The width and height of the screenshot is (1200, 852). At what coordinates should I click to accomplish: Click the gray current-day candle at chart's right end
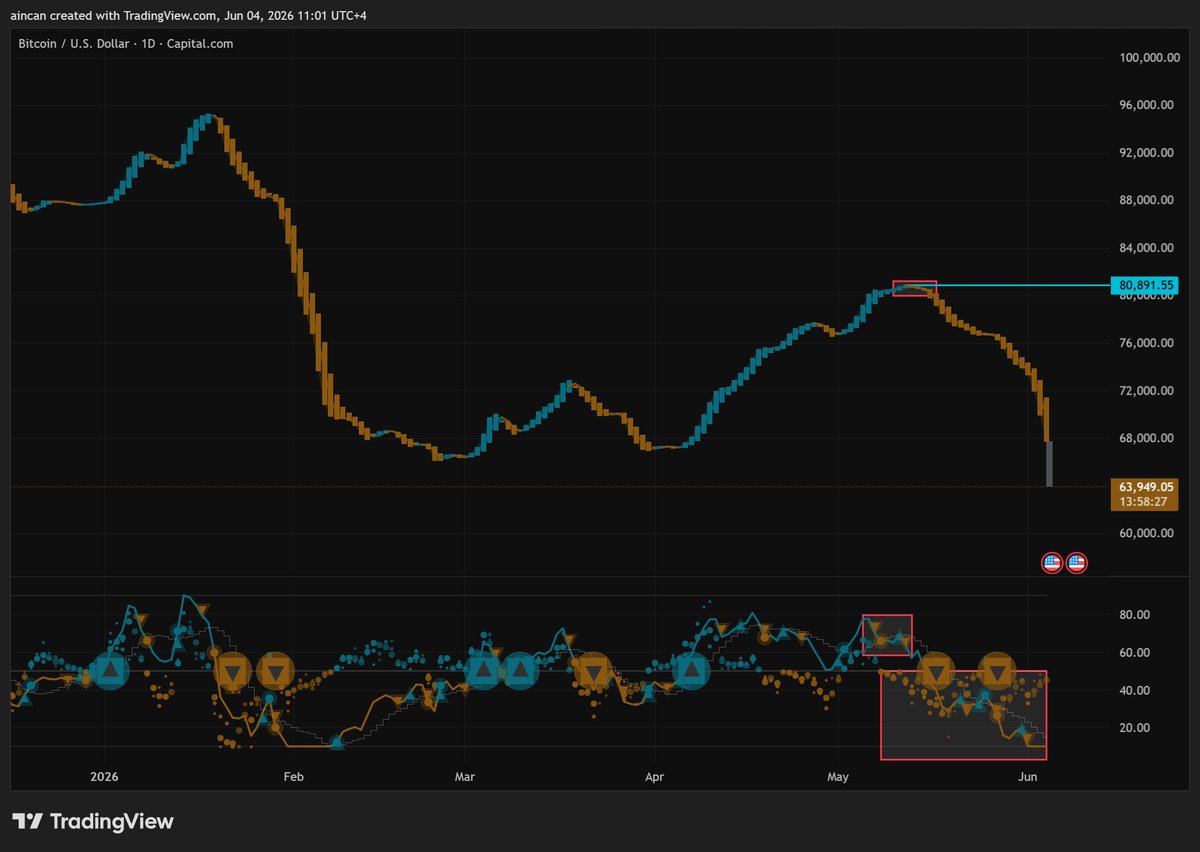click(x=1049, y=464)
